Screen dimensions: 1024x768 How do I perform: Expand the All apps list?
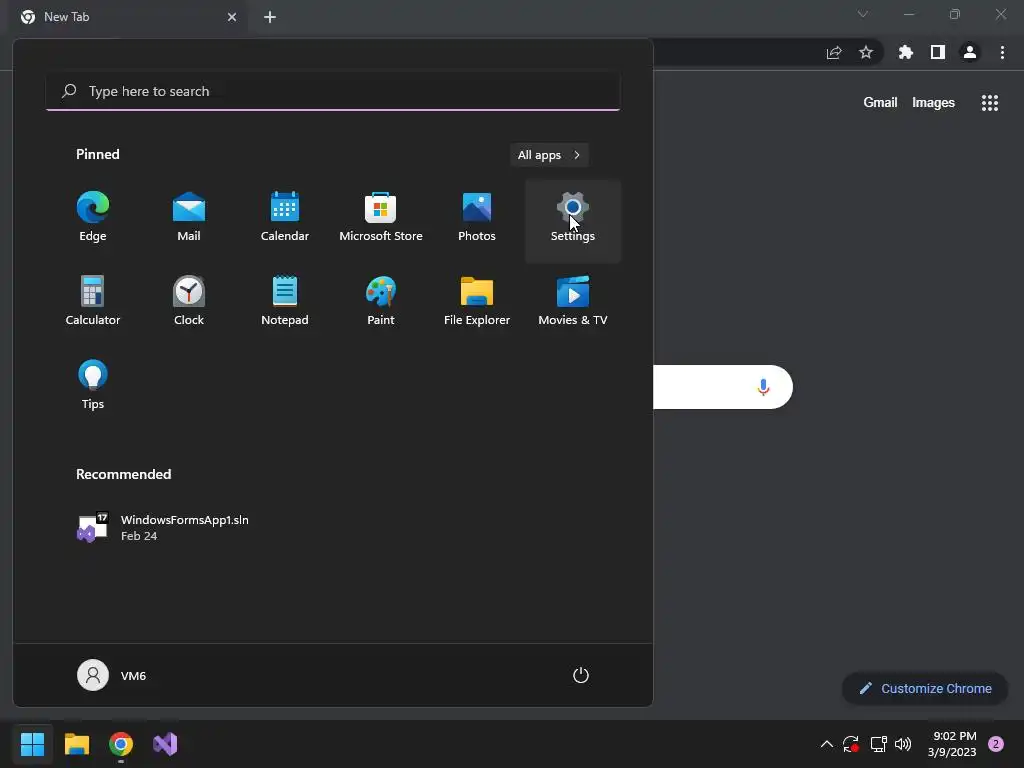[x=549, y=155]
